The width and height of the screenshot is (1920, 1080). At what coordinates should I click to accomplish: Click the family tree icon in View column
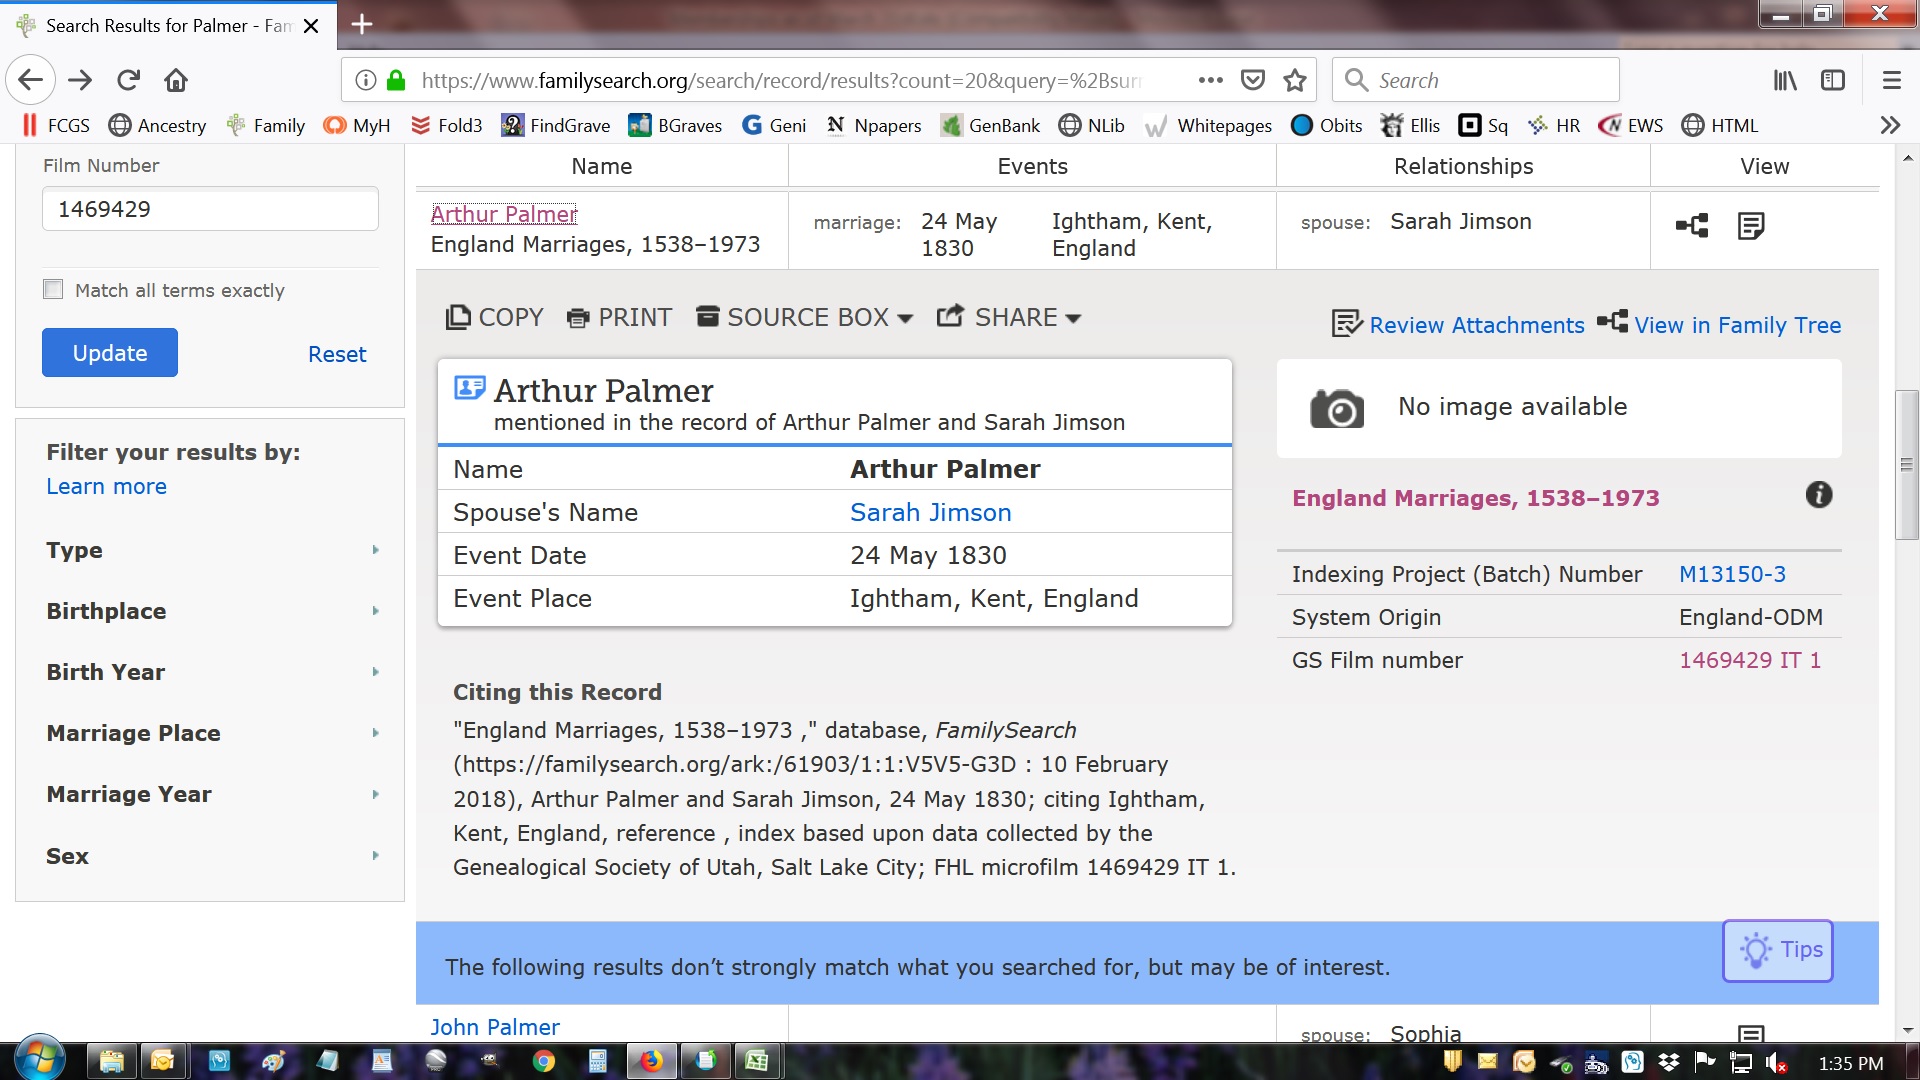point(1692,226)
